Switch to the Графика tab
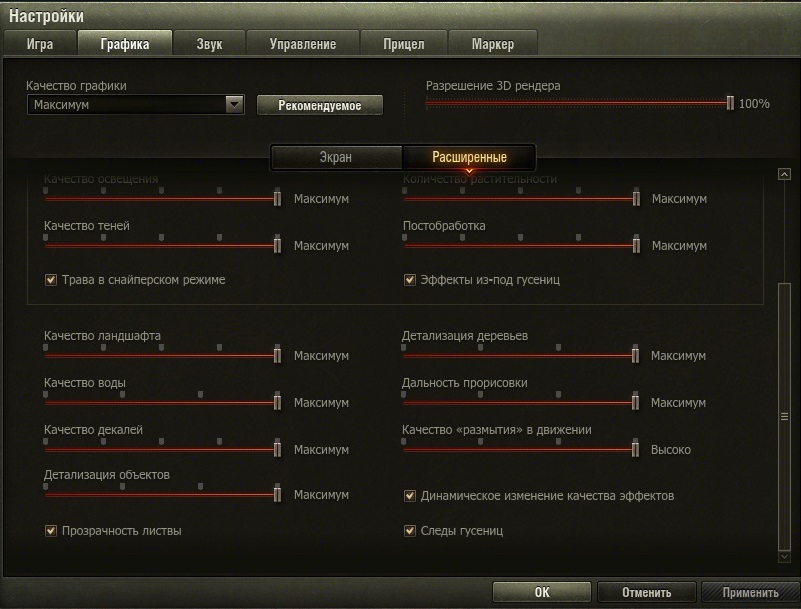Image resolution: width=801 pixels, height=609 pixels. [x=125, y=44]
